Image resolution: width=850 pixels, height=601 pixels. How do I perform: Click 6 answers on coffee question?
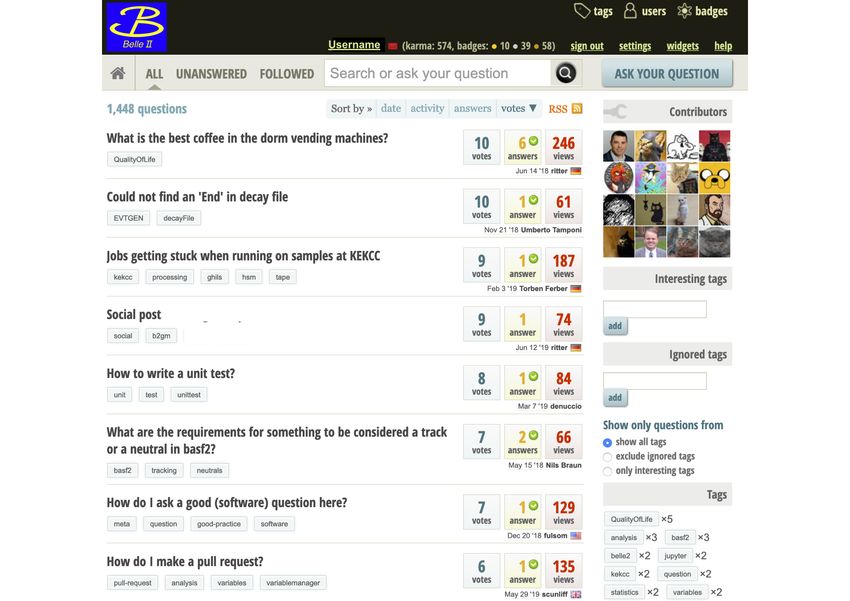click(x=523, y=147)
